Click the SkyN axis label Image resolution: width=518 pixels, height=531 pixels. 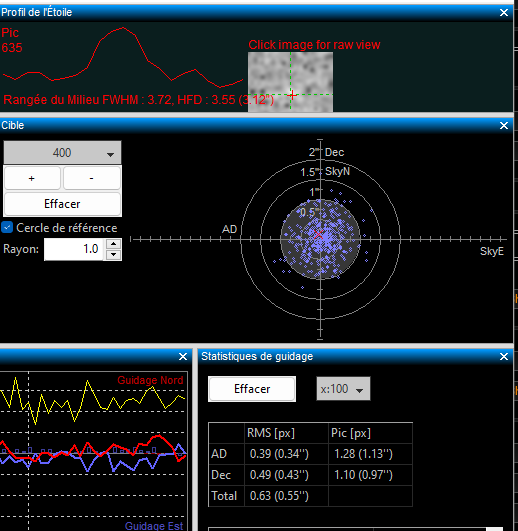(337, 171)
